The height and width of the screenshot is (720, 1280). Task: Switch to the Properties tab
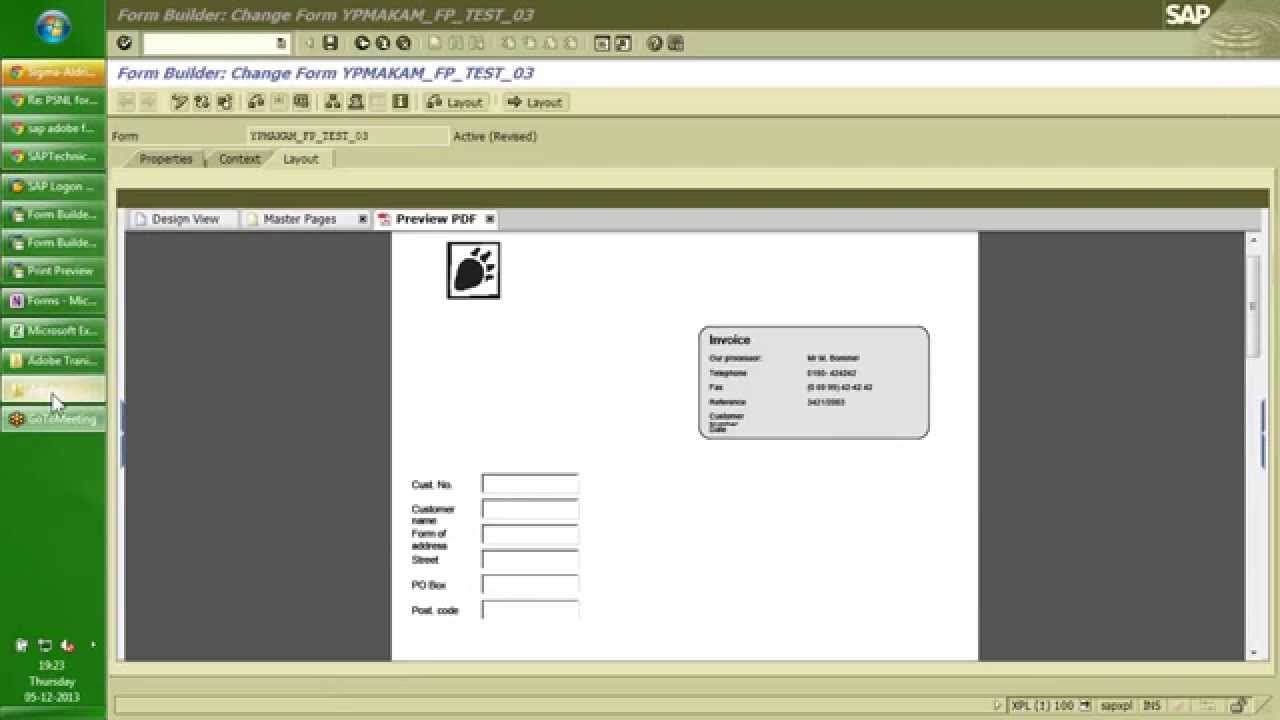pos(165,159)
